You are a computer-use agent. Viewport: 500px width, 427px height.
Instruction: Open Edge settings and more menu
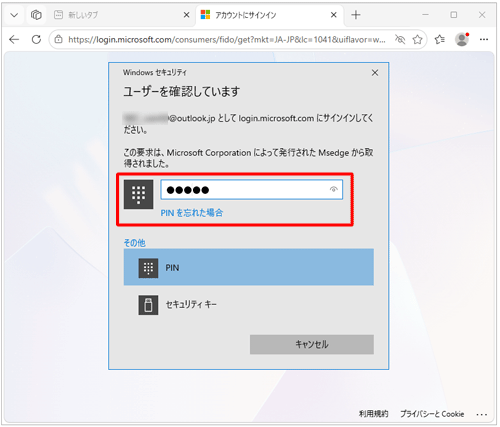(x=484, y=40)
